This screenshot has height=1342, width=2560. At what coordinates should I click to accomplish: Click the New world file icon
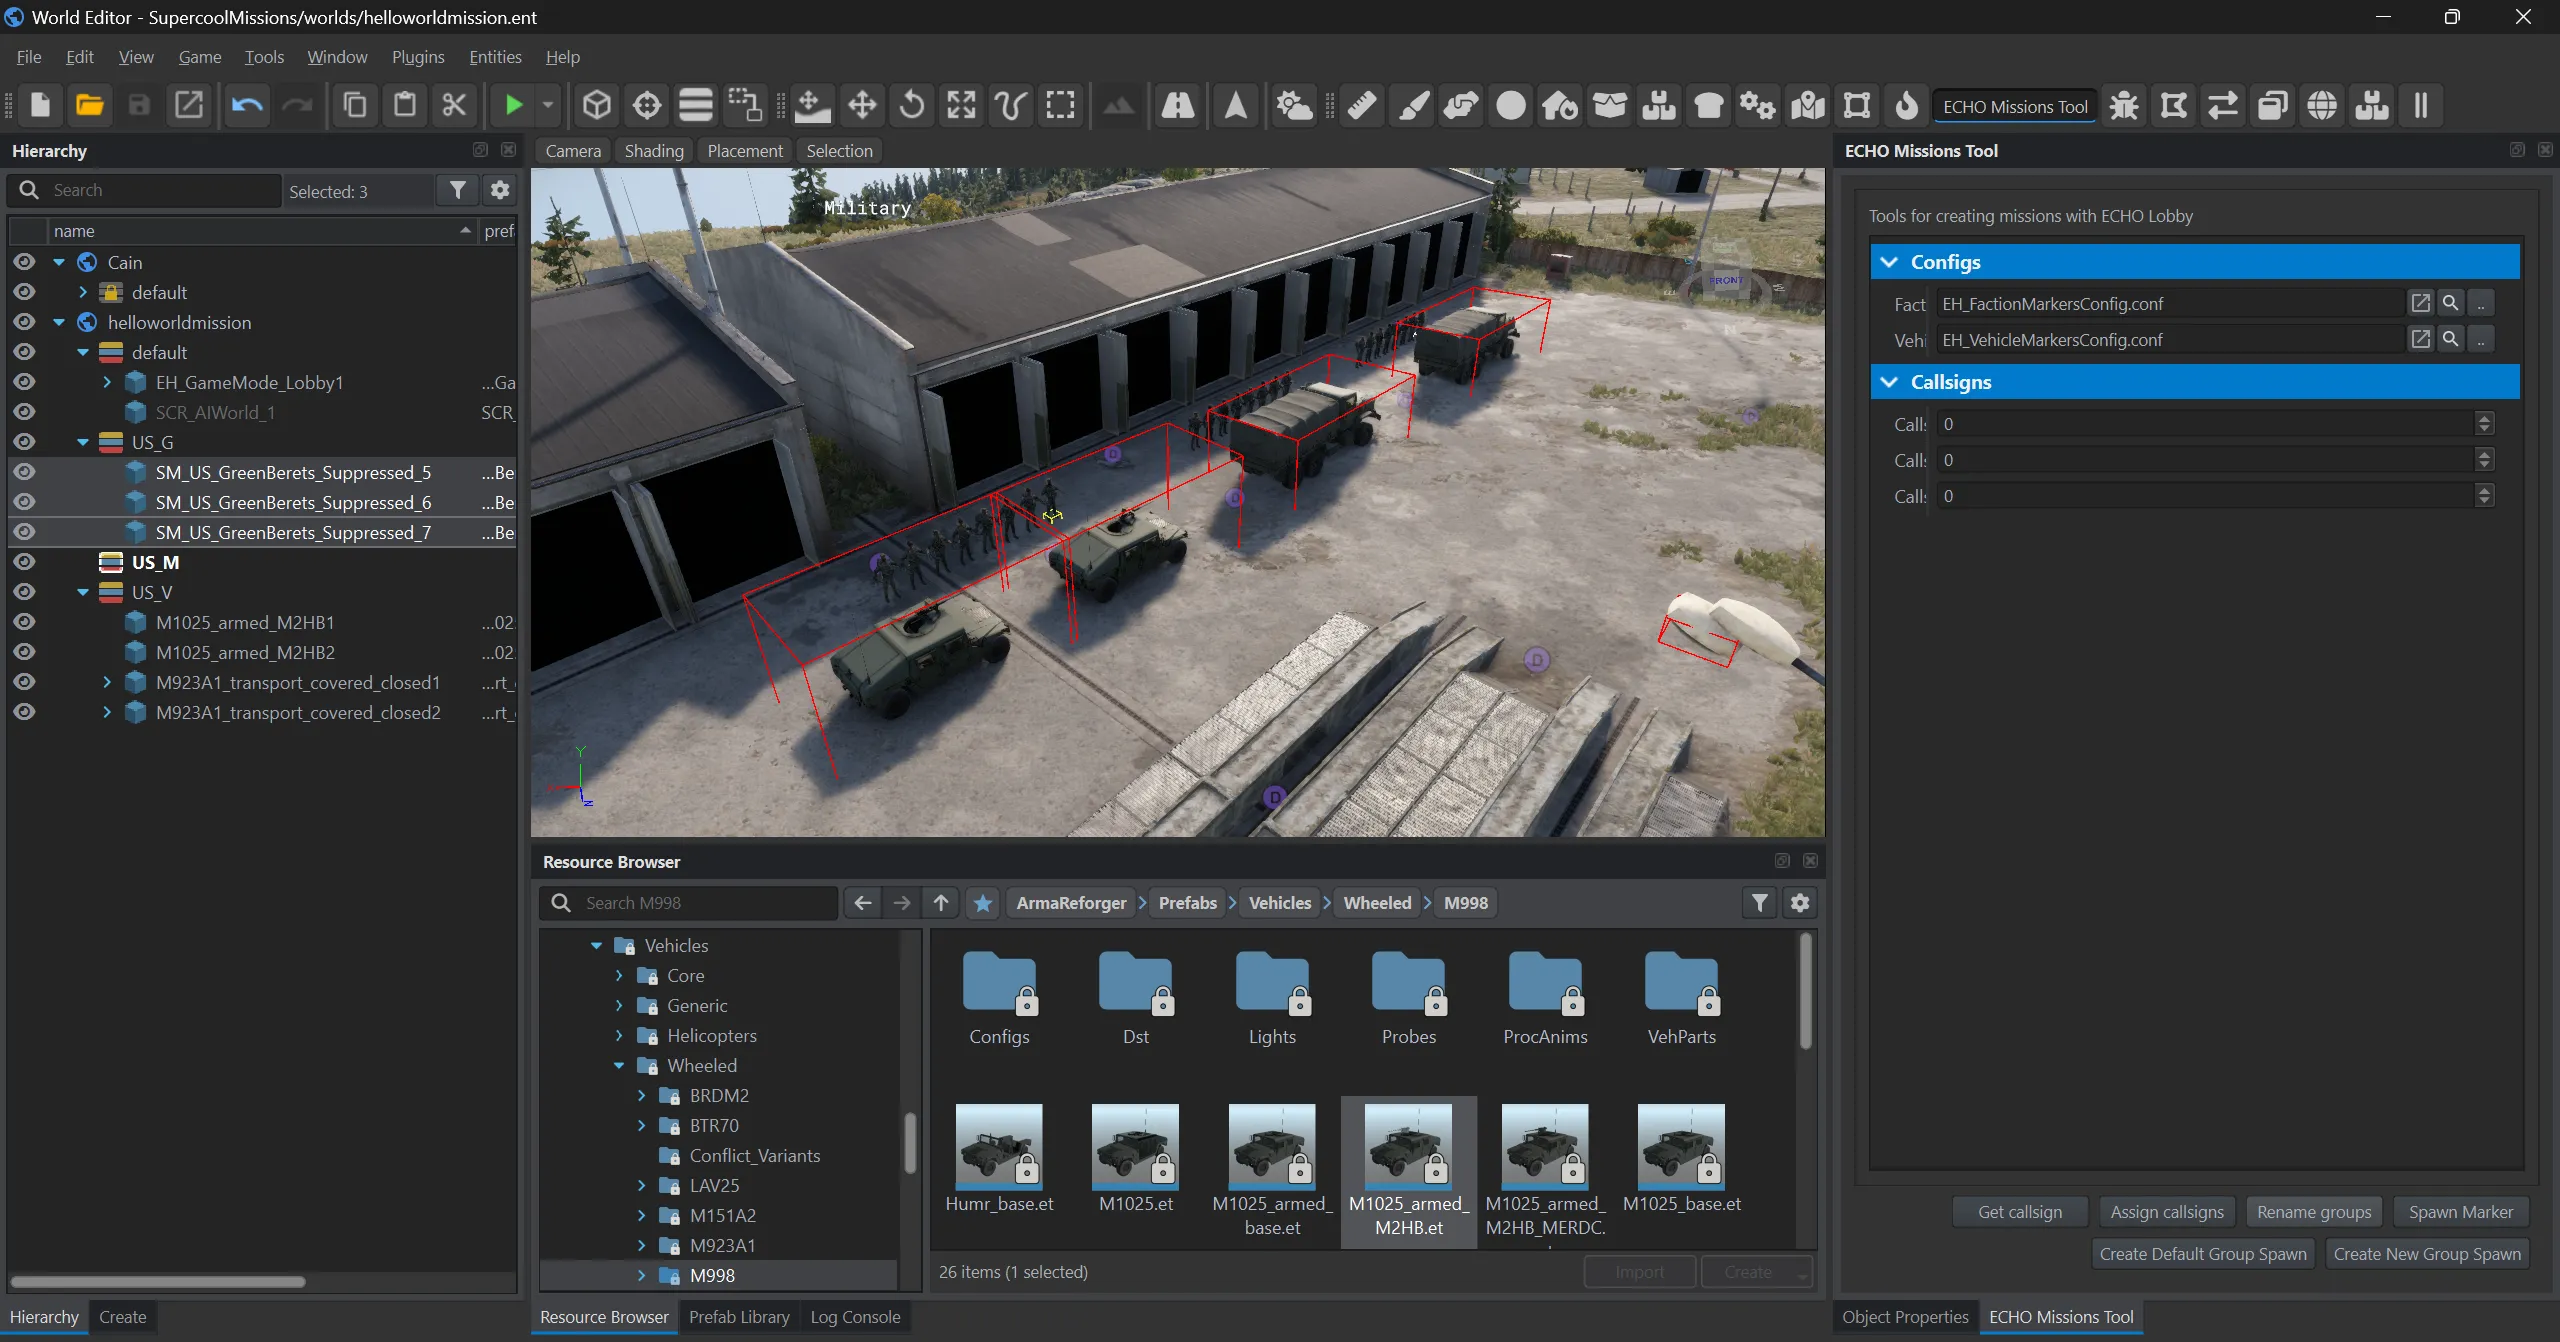(40, 105)
